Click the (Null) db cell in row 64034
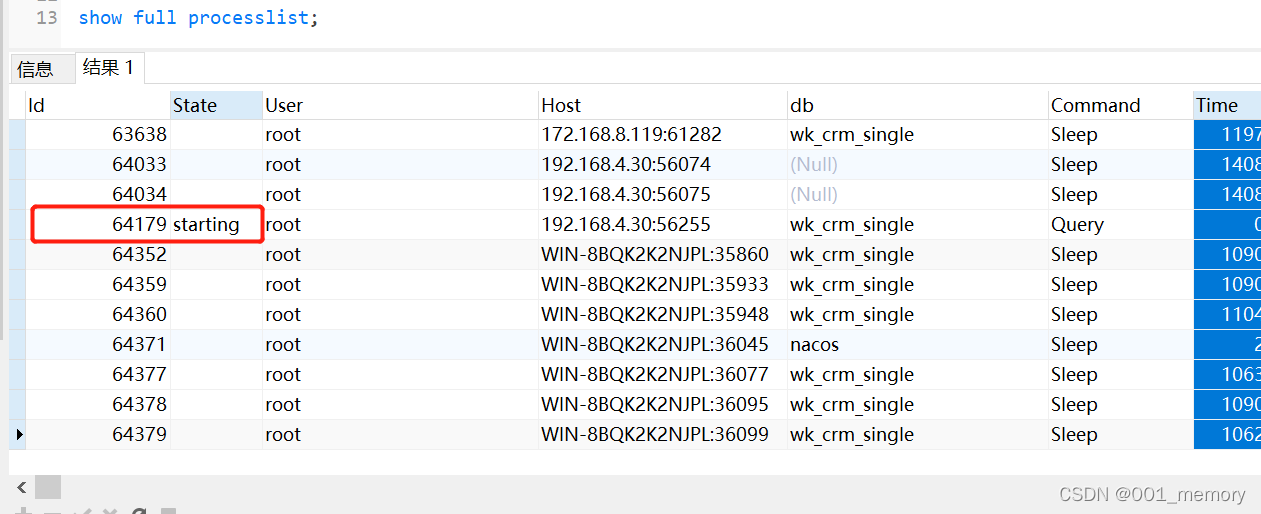This screenshot has width=1261, height=514. click(918, 194)
